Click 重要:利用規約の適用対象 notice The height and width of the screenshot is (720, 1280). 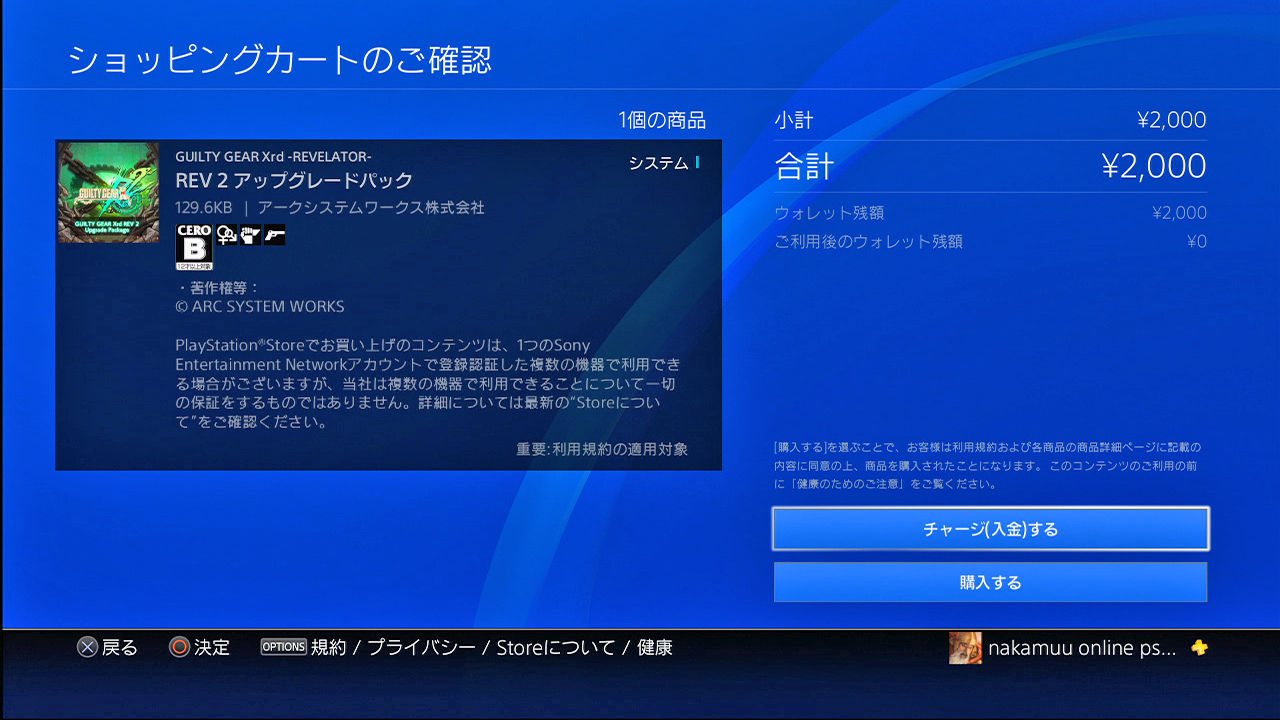(602, 449)
